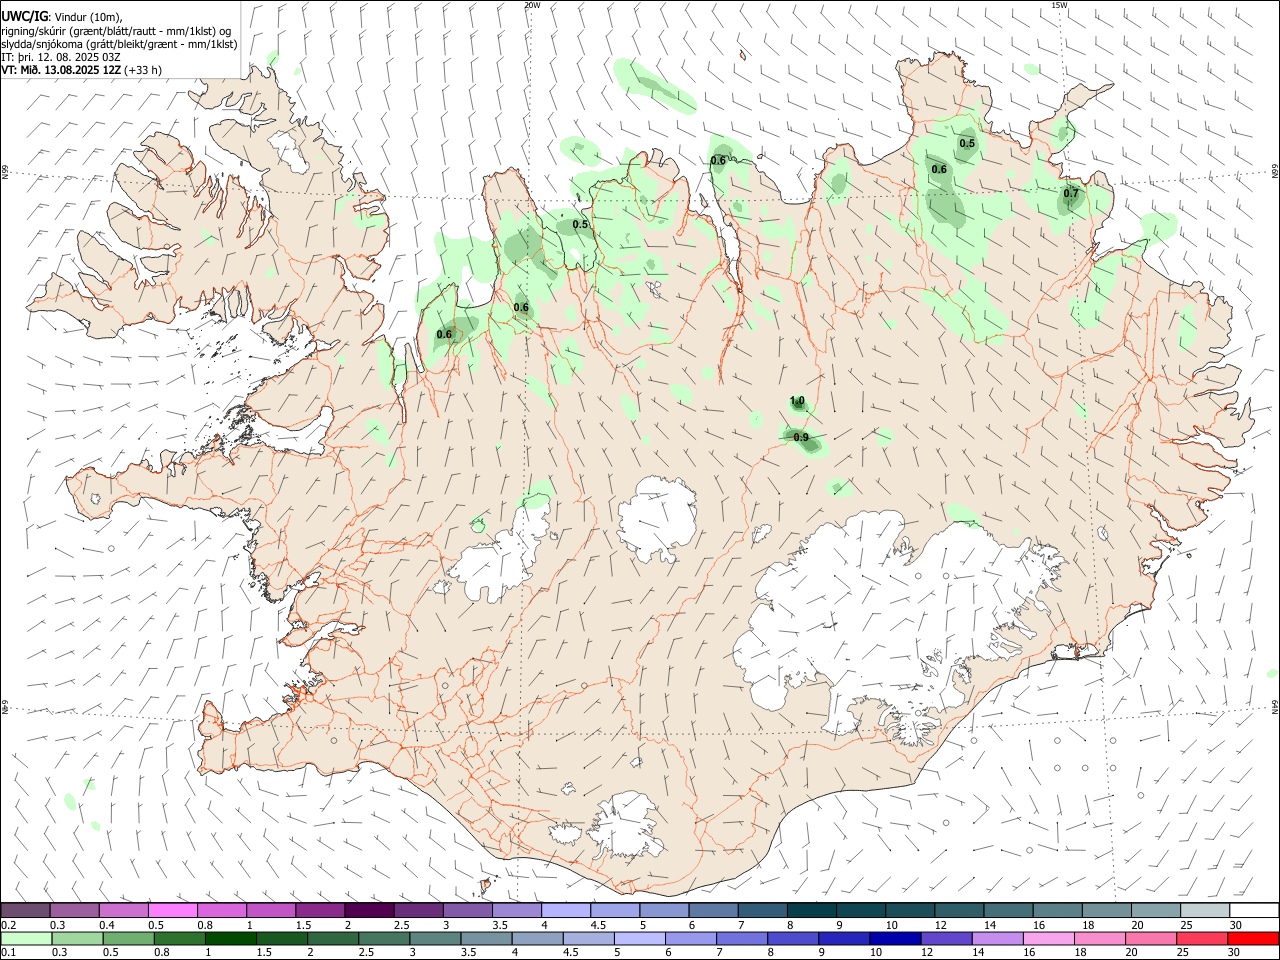Viewport: 1280px width, 960px height.
Task: Click the 'slydda/snjókoma' legend description line
Action: (119, 44)
